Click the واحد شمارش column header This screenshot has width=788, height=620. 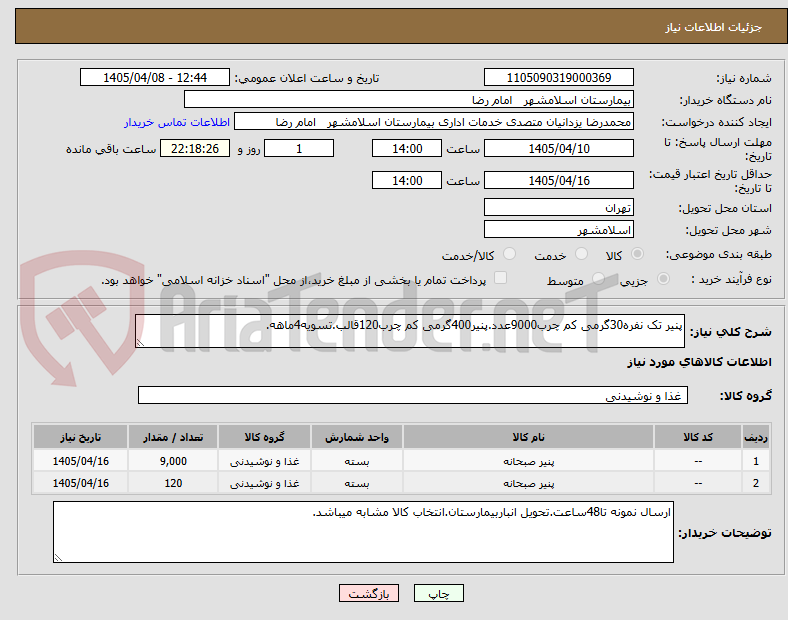click(x=357, y=437)
